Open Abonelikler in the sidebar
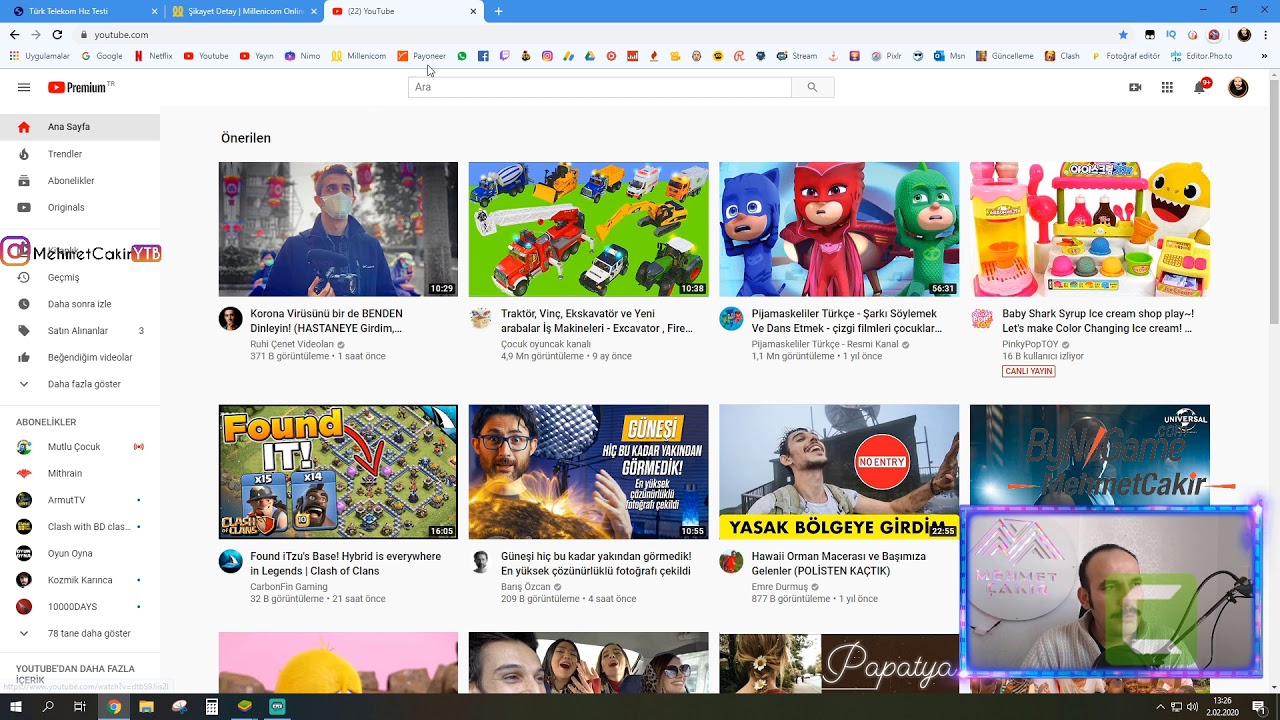This screenshot has height=720, width=1280. pos(80,181)
